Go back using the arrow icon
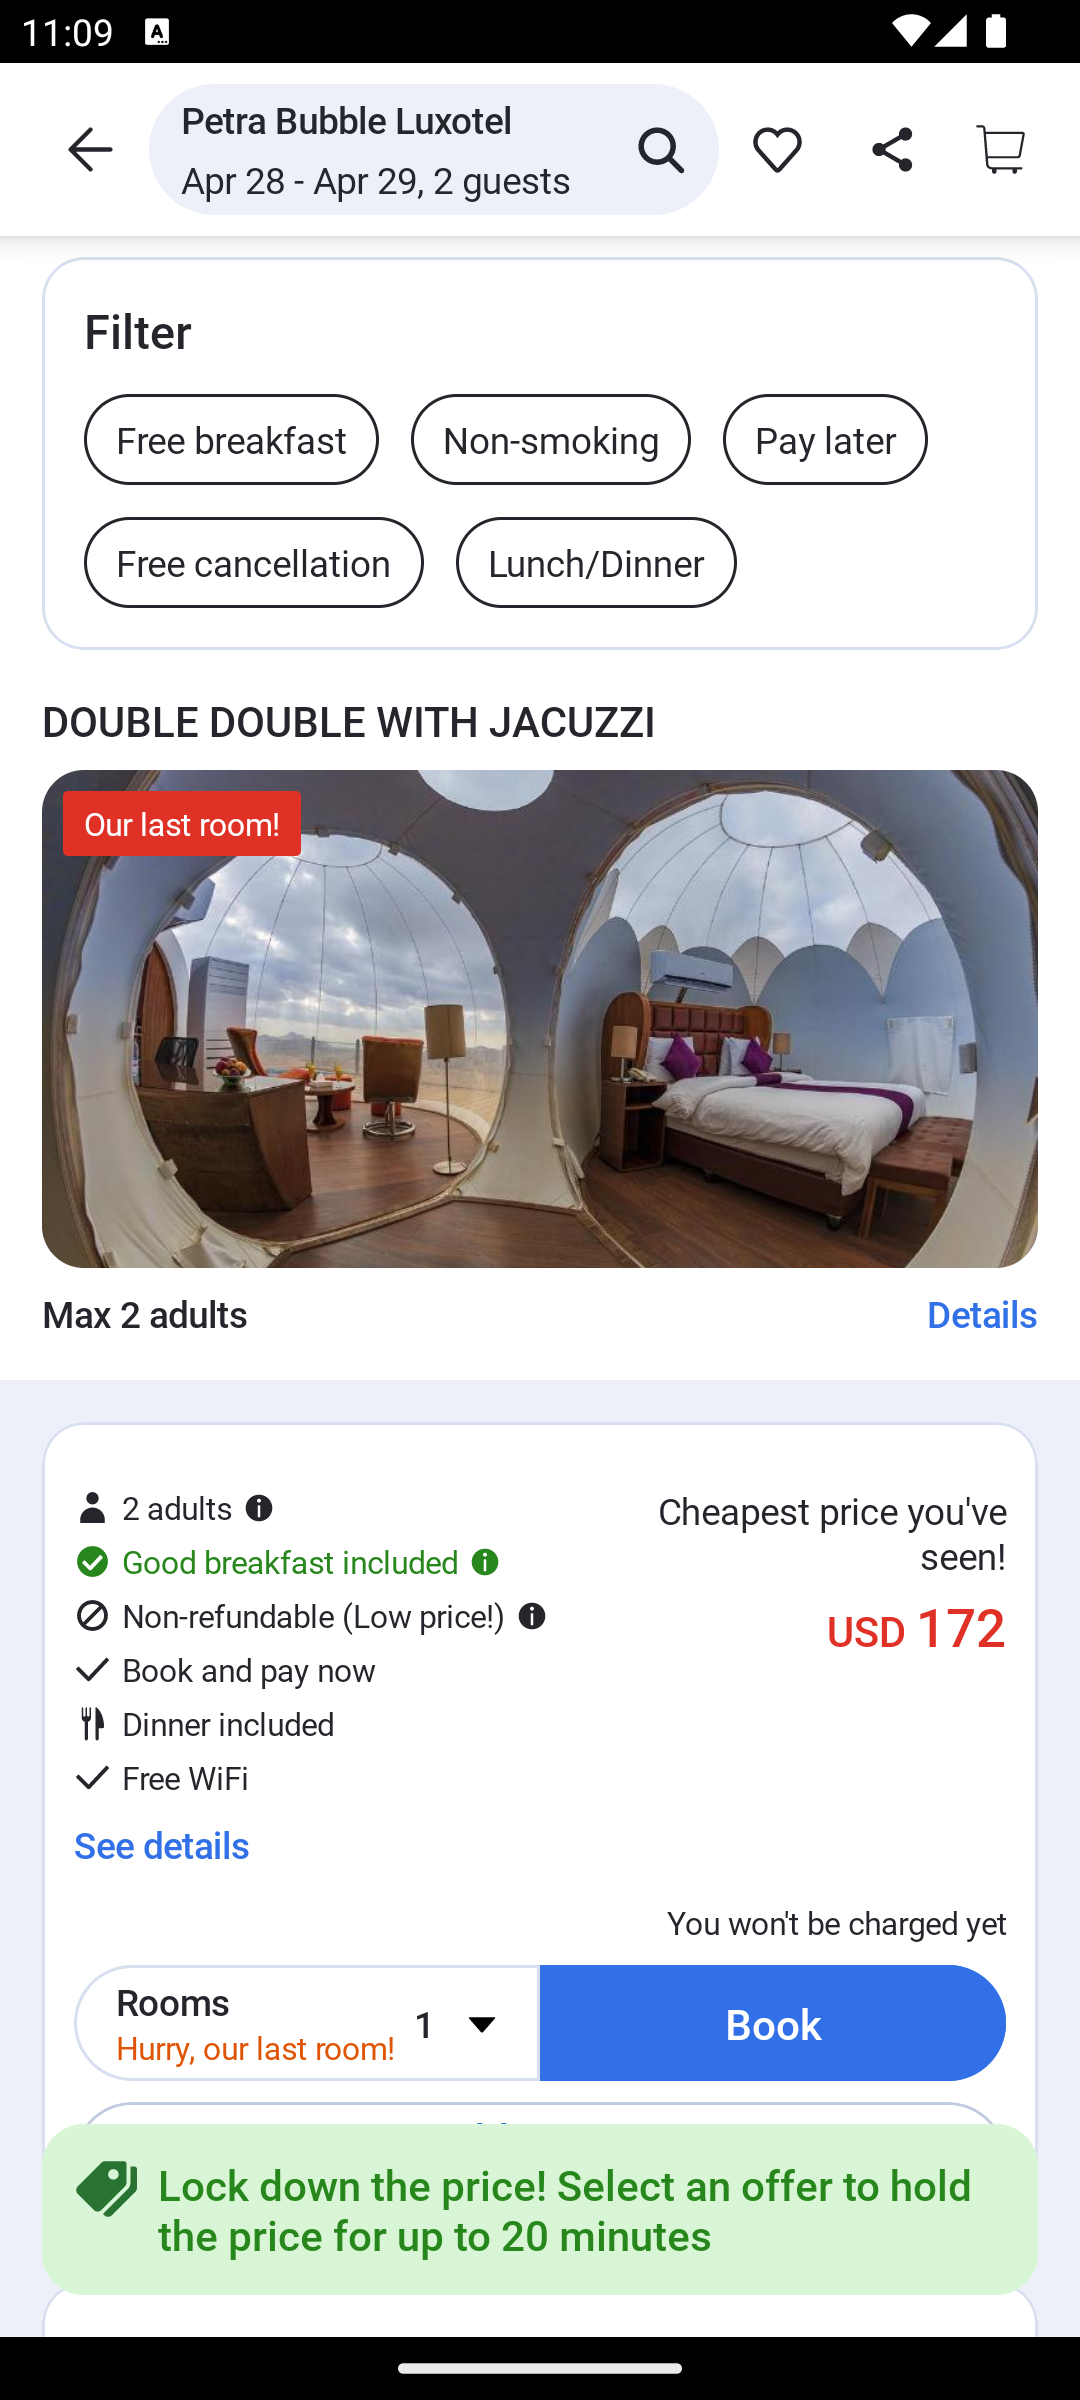The height and width of the screenshot is (2400, 1080). point(90,150)
